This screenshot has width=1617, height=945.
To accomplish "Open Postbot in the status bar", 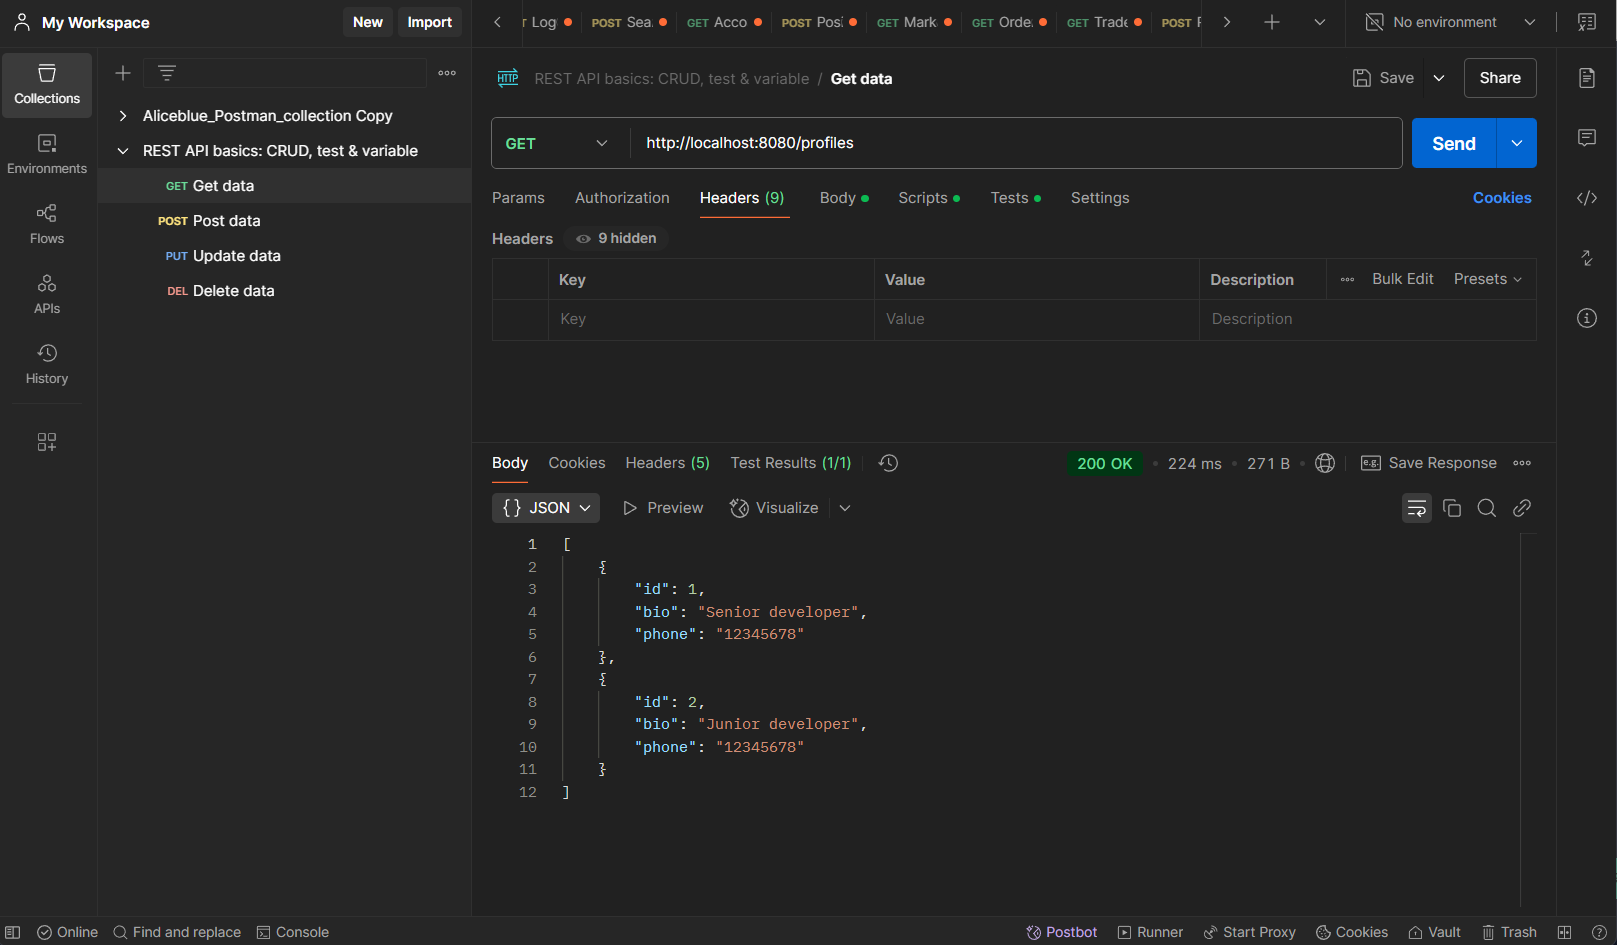I will (1062, 932).
